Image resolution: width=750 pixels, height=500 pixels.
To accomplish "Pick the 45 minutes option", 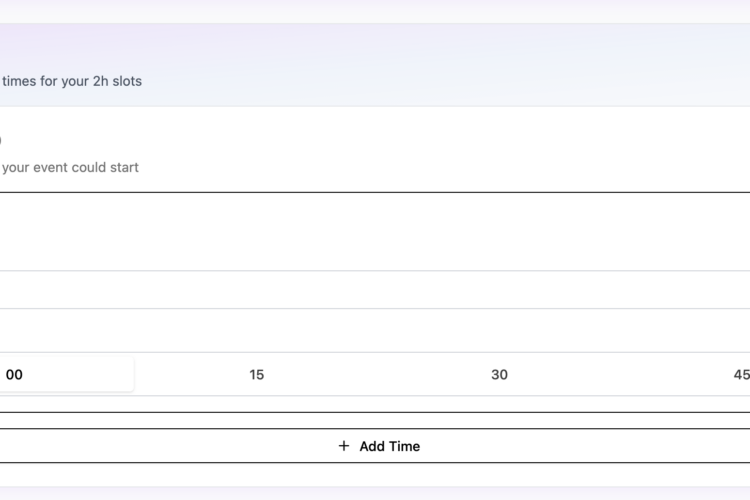I will point(740,375).
